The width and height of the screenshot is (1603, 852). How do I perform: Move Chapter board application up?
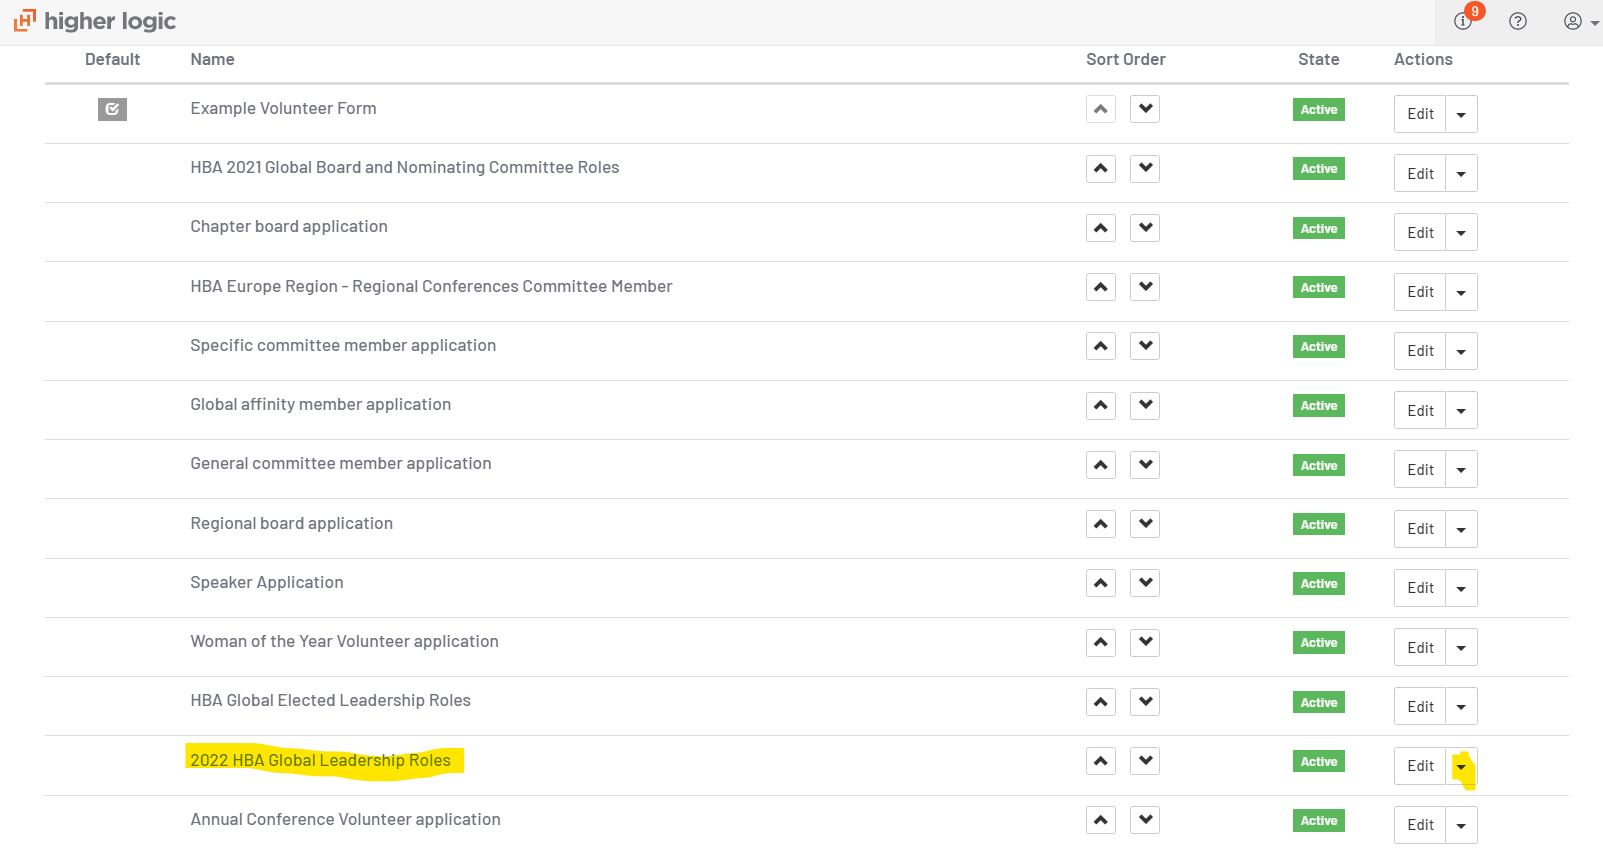coord(1101,228)
